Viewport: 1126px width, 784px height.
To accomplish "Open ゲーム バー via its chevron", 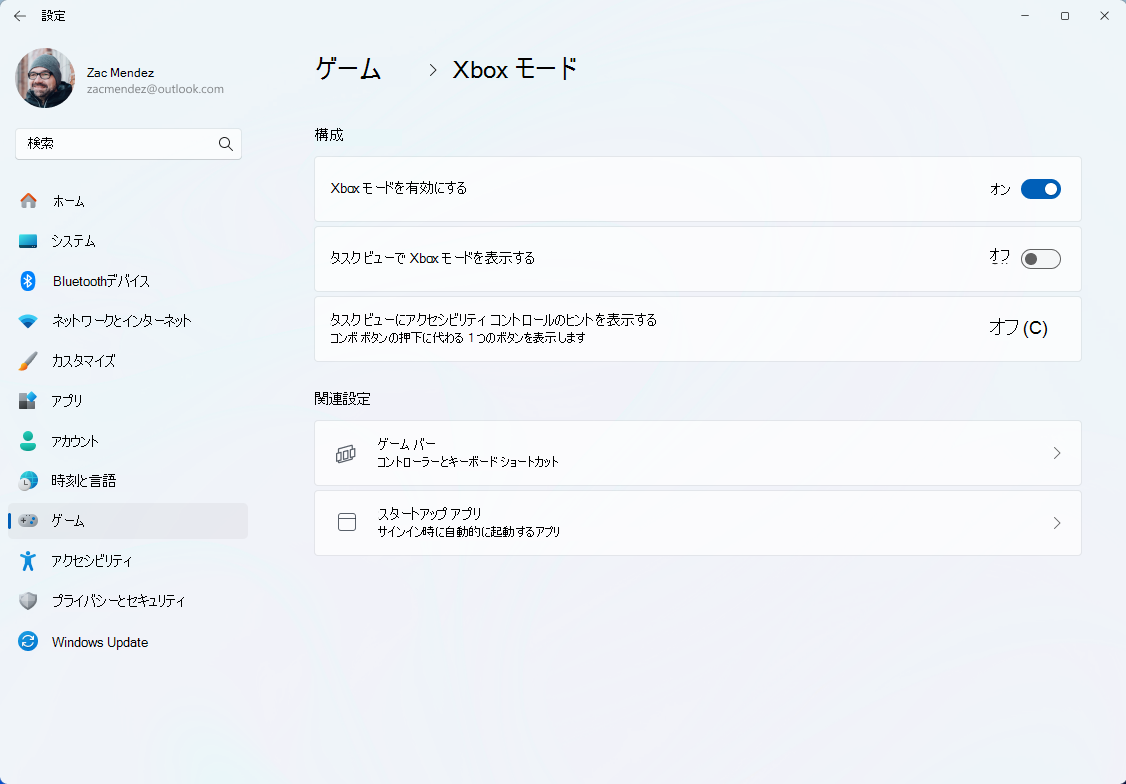I will (1057, 453).
